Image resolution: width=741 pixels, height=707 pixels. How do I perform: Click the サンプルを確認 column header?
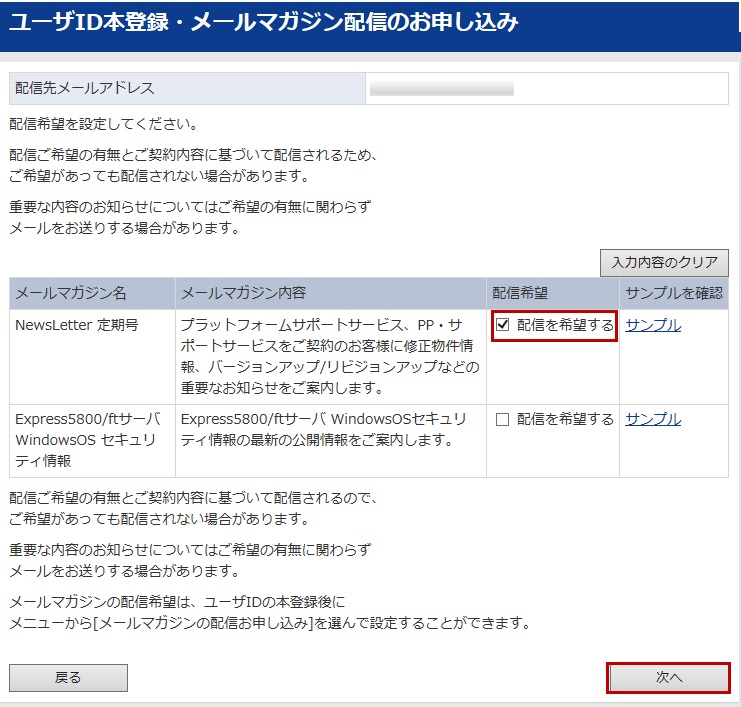pyautogui.click(x=673, y=293)
